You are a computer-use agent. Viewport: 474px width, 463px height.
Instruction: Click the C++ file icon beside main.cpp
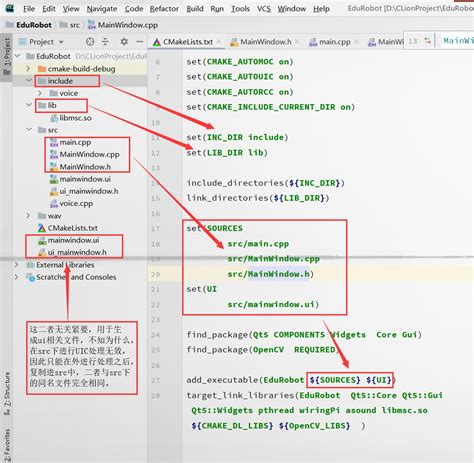[x=54, y=143]
